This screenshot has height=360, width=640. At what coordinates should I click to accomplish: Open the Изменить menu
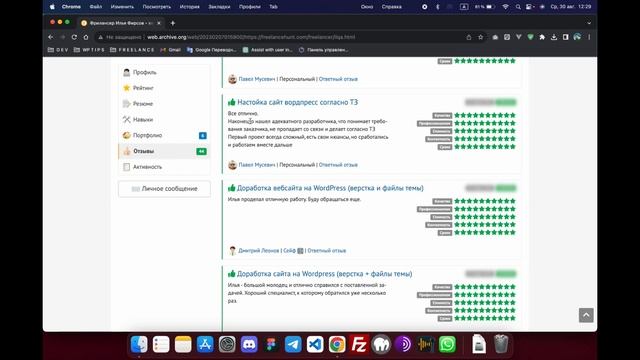tap(122, 7)
